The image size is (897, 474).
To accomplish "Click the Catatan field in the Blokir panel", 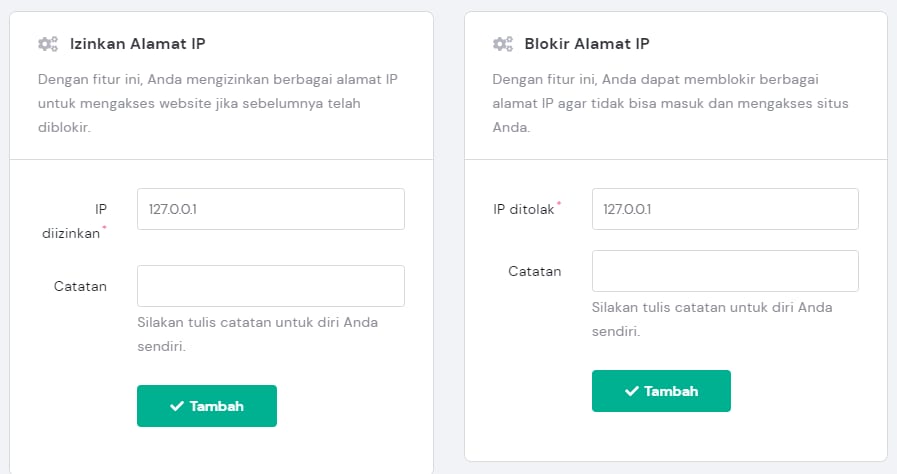I will (725, 271).
